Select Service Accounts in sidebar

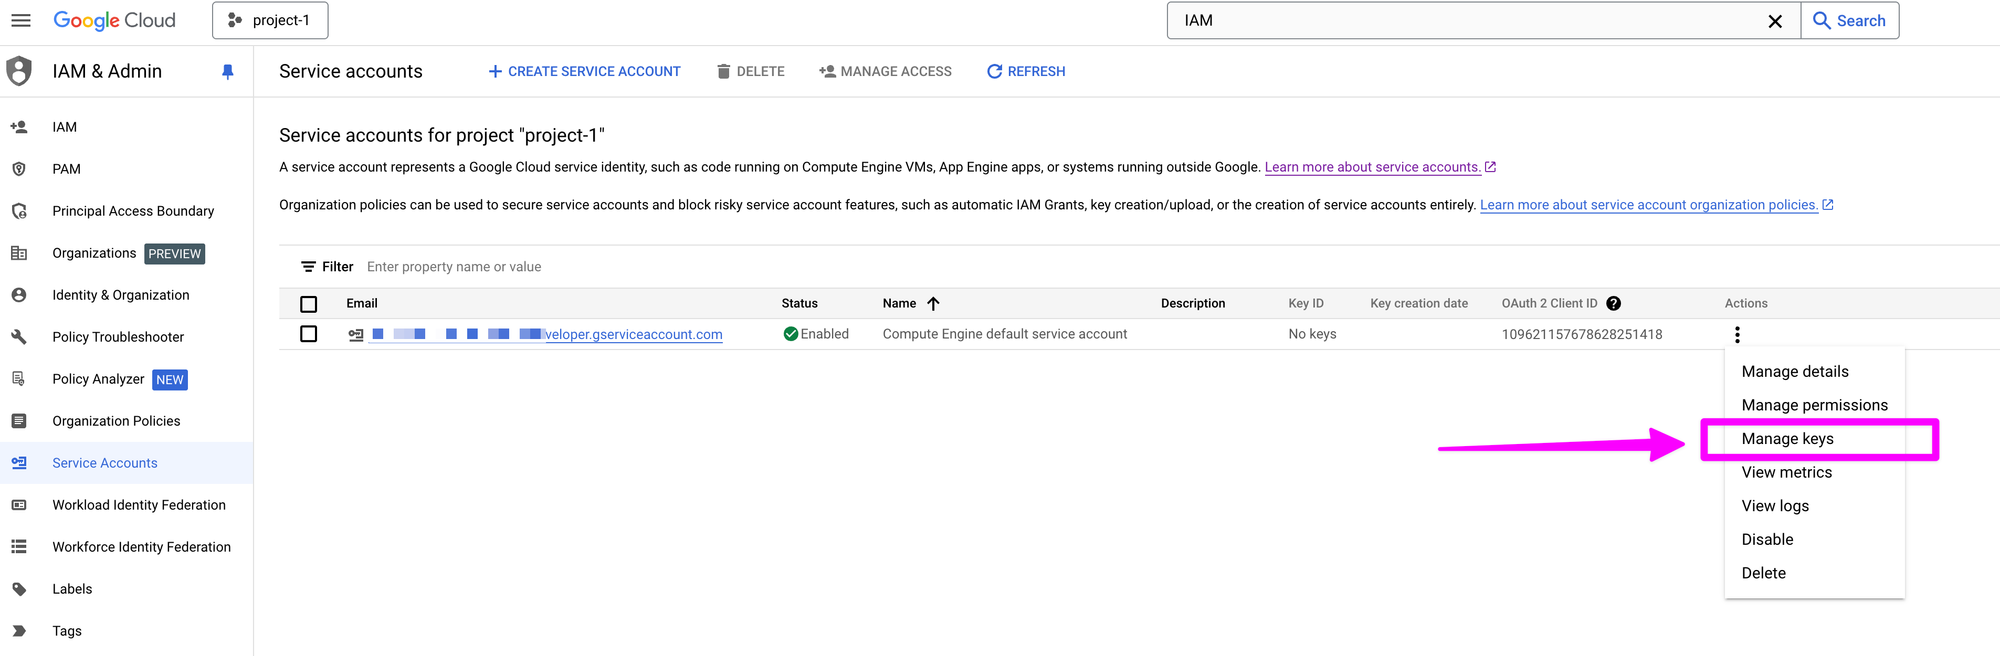pyautogui.click(x=105, y=463)
